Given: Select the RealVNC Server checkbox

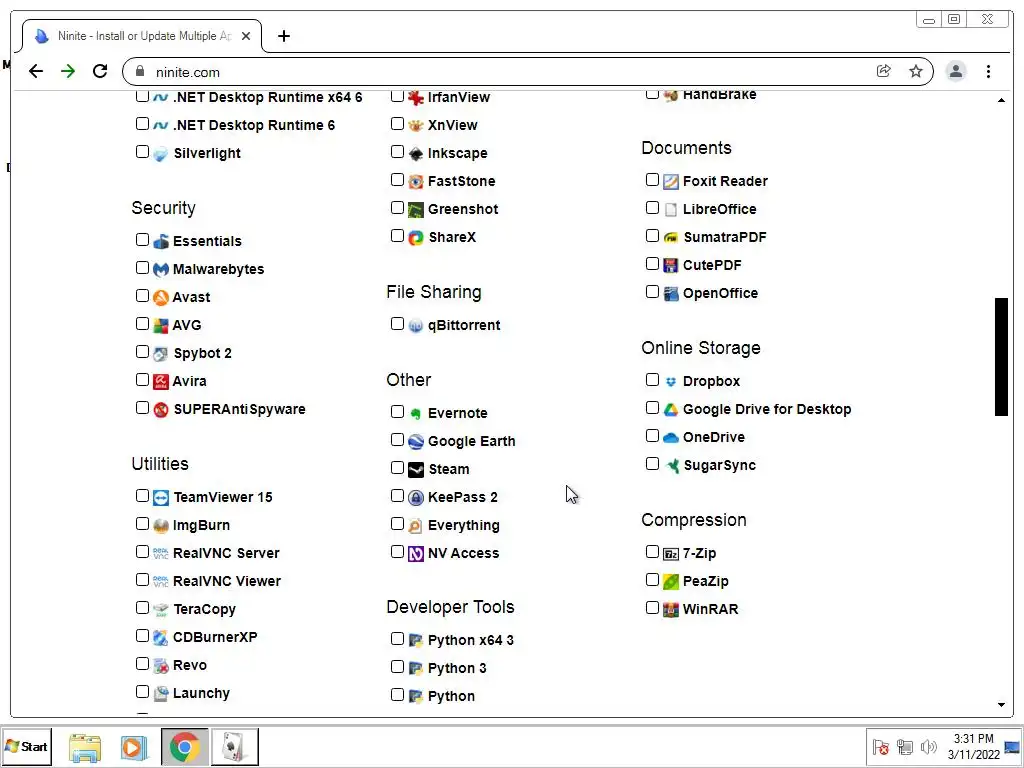Looking at the screenshot, I should 142,552.
